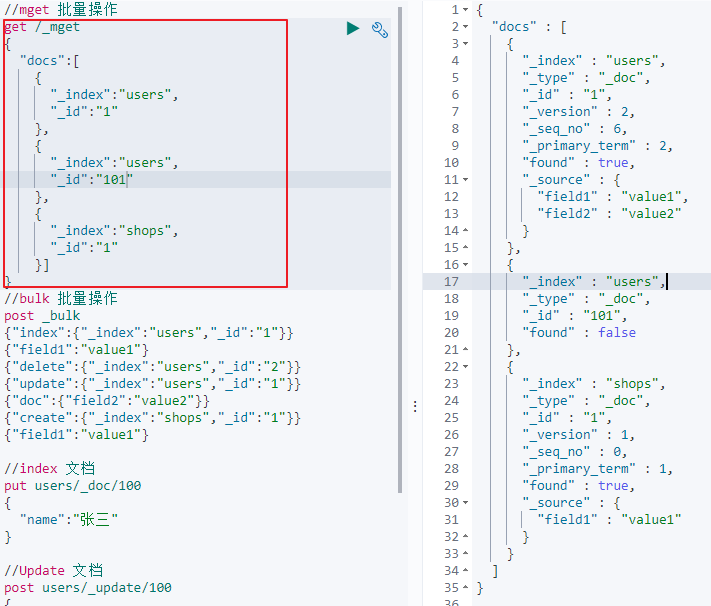711x606 pixels.
Task: Collapse the fold arrow at response line 1
Action: pos(466,10)
